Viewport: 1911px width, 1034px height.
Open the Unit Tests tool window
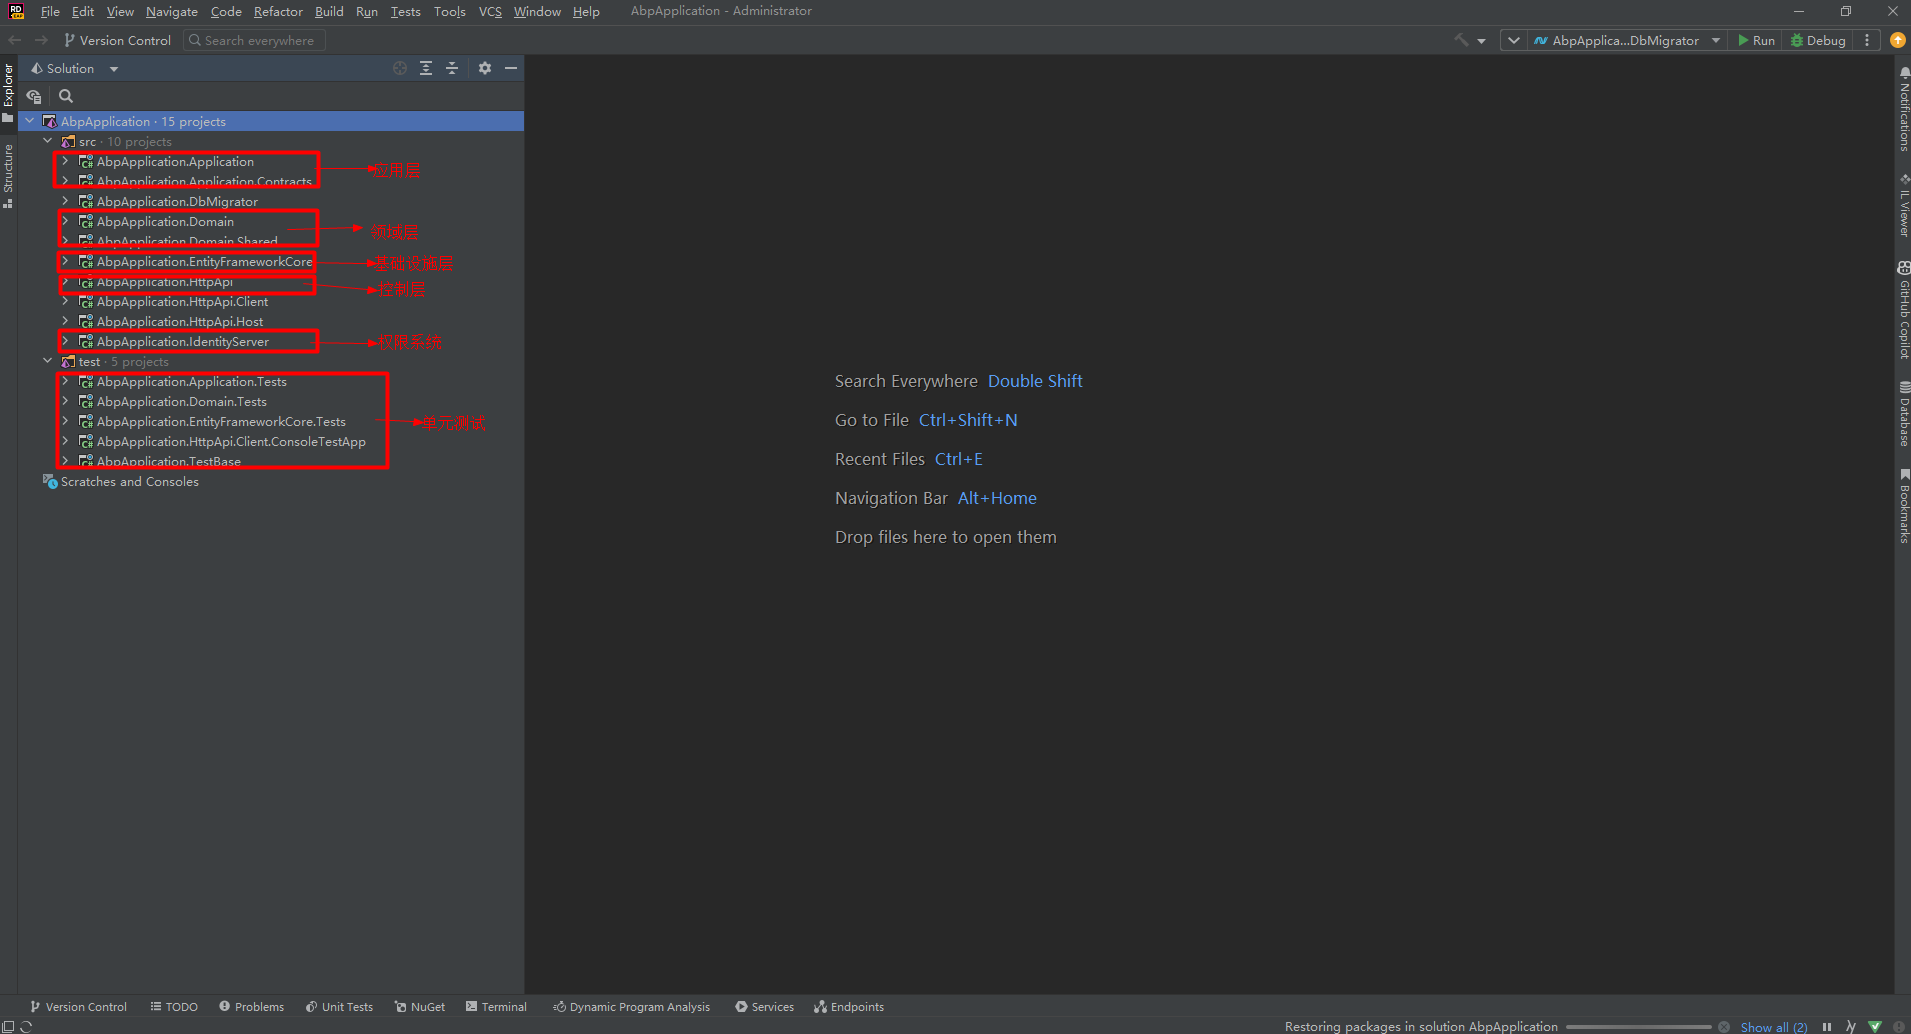pyautogui.click(x=339, y=1007)
